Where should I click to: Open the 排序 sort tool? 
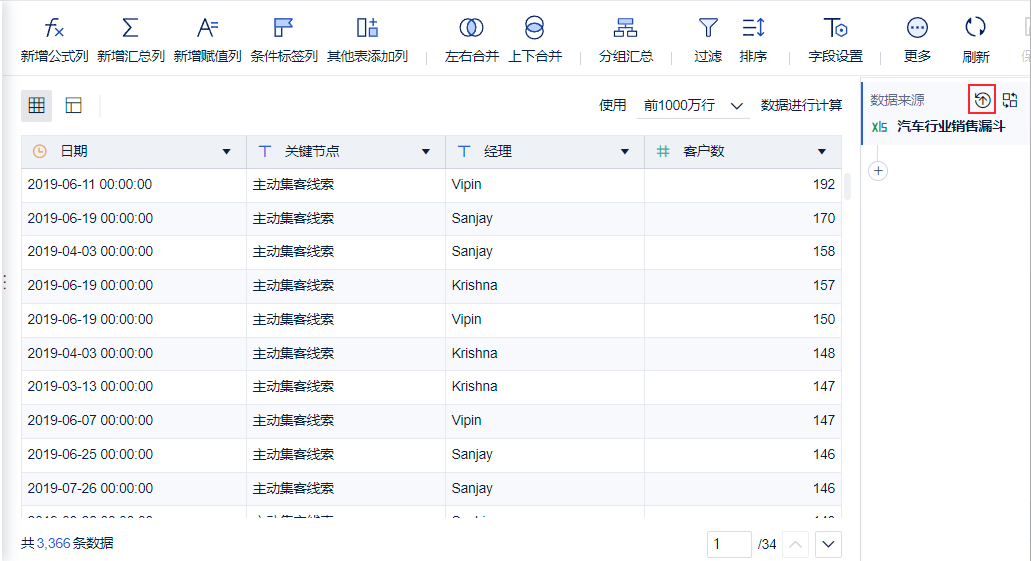point(753,40)
